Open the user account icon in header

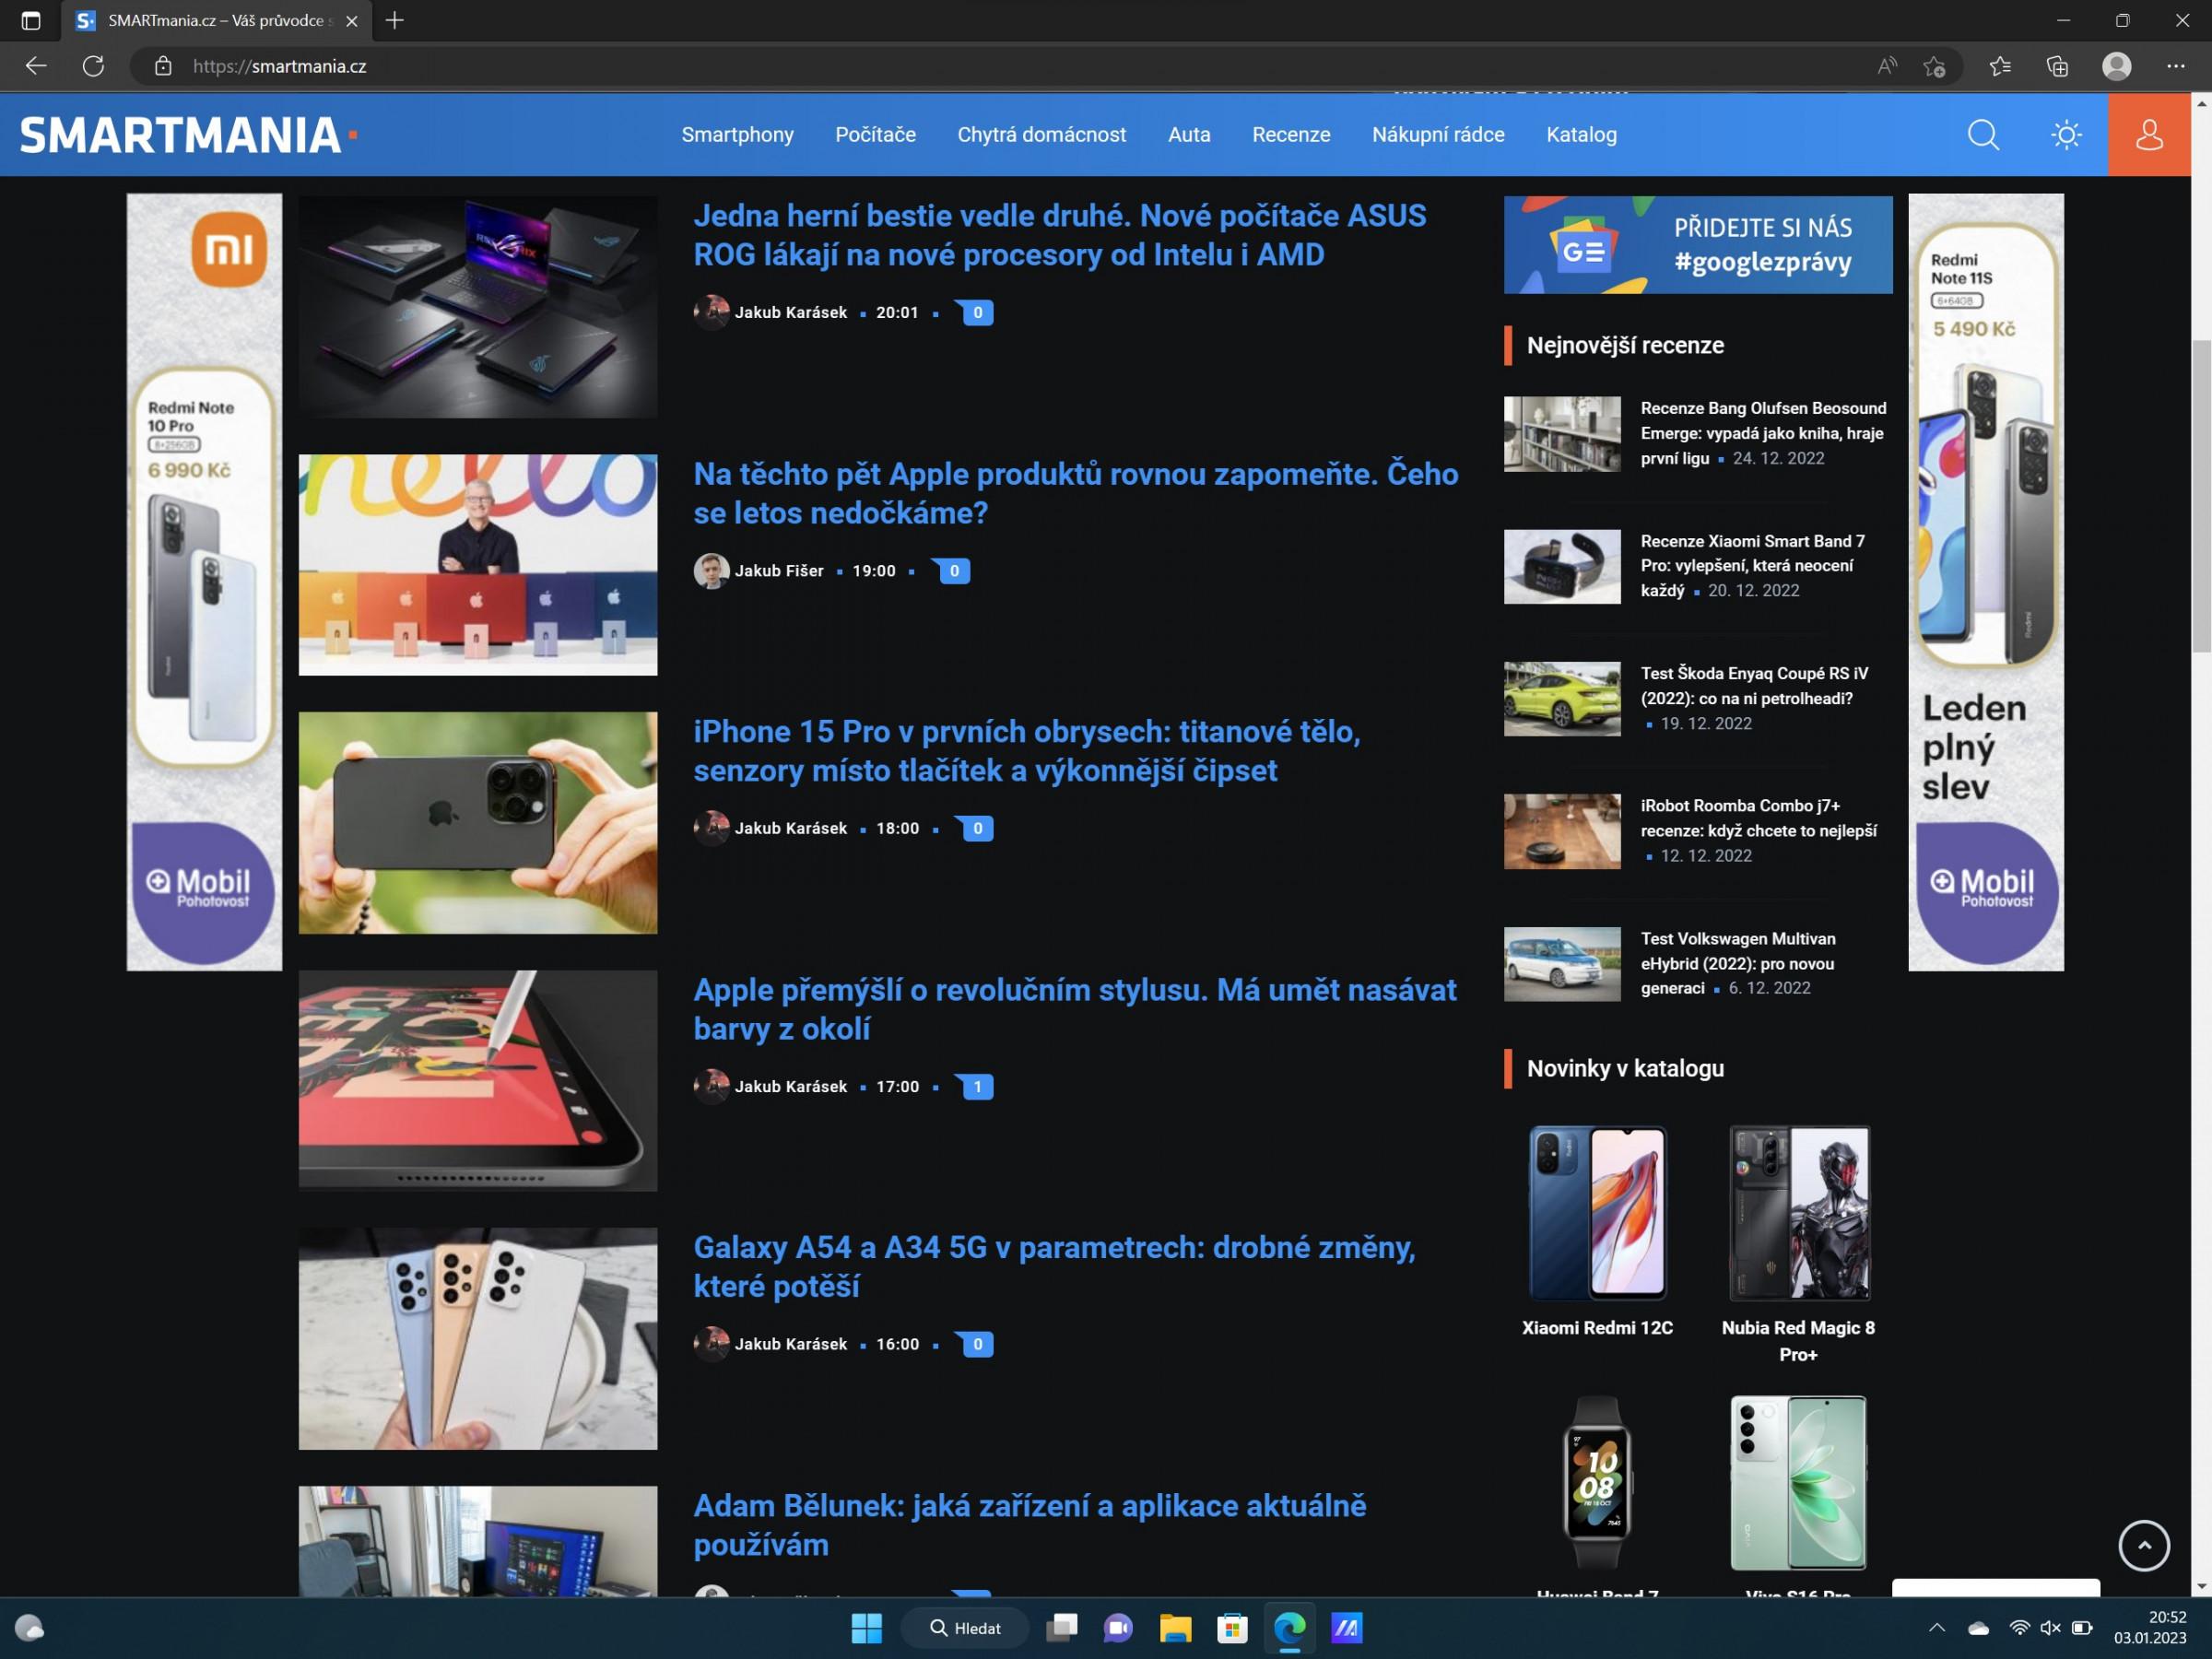coord(2149,134)
